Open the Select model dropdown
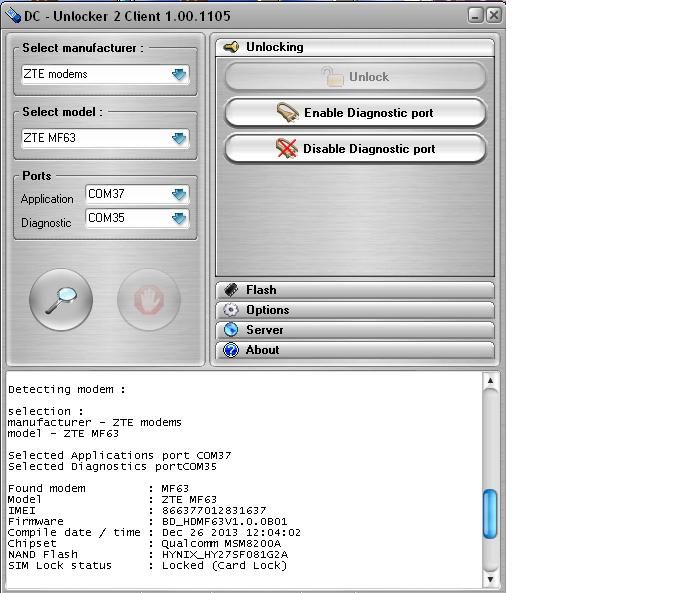 [179, 138]
